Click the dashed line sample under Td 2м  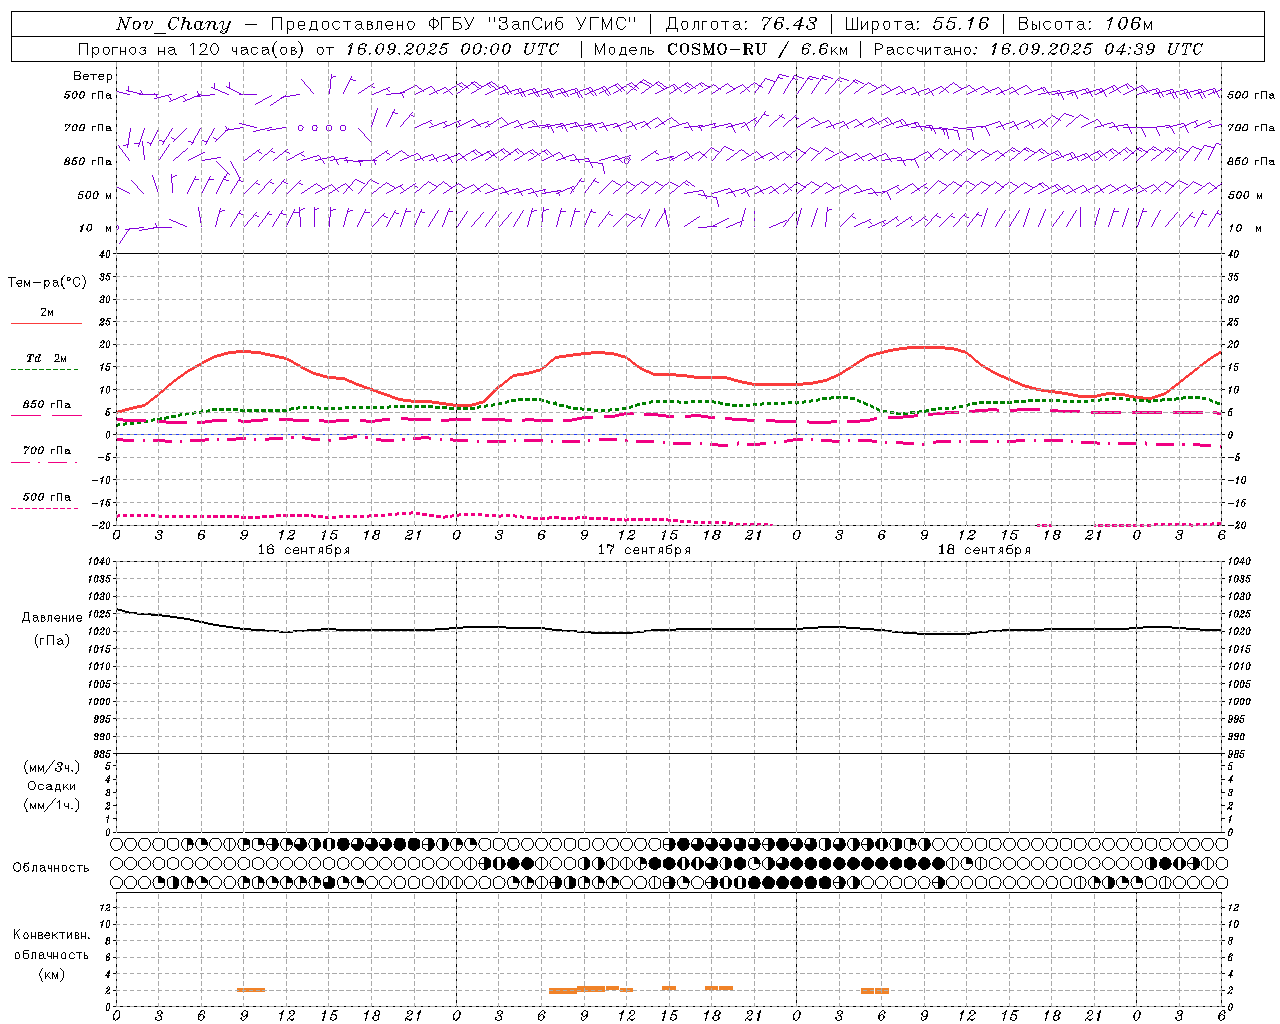(x=44, y=370)
